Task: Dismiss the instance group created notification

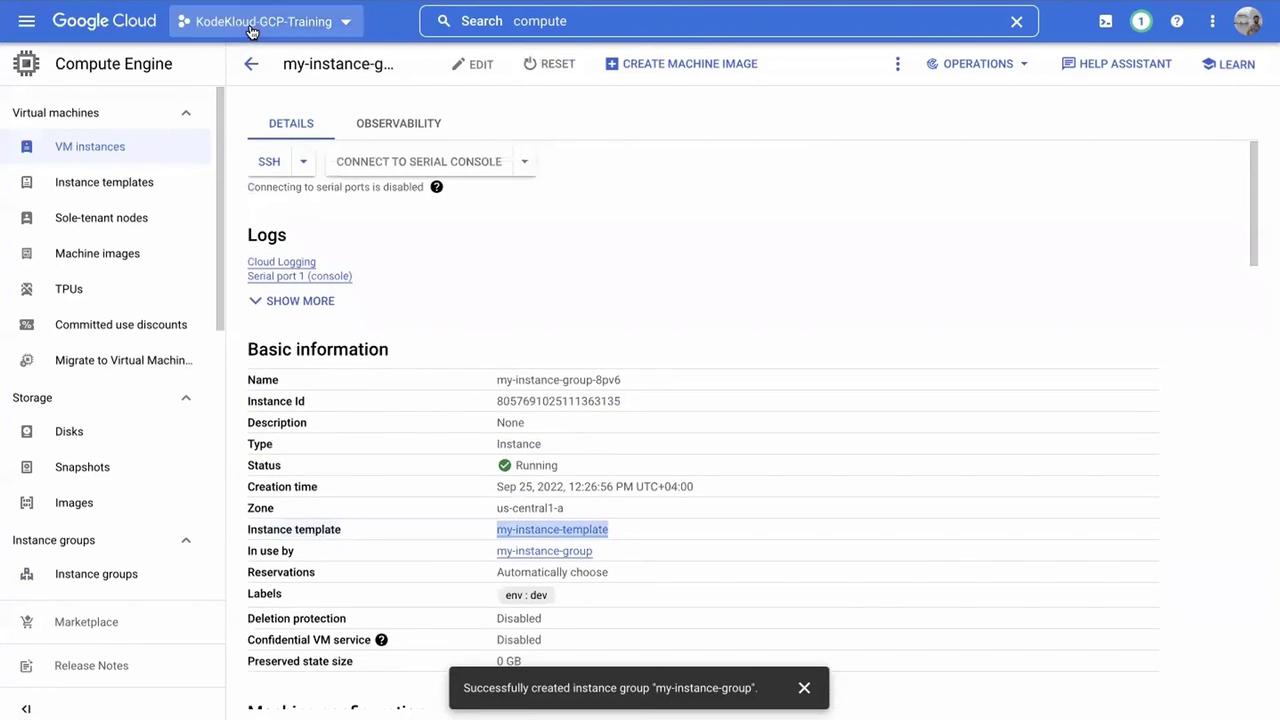Action: (804, 688)
